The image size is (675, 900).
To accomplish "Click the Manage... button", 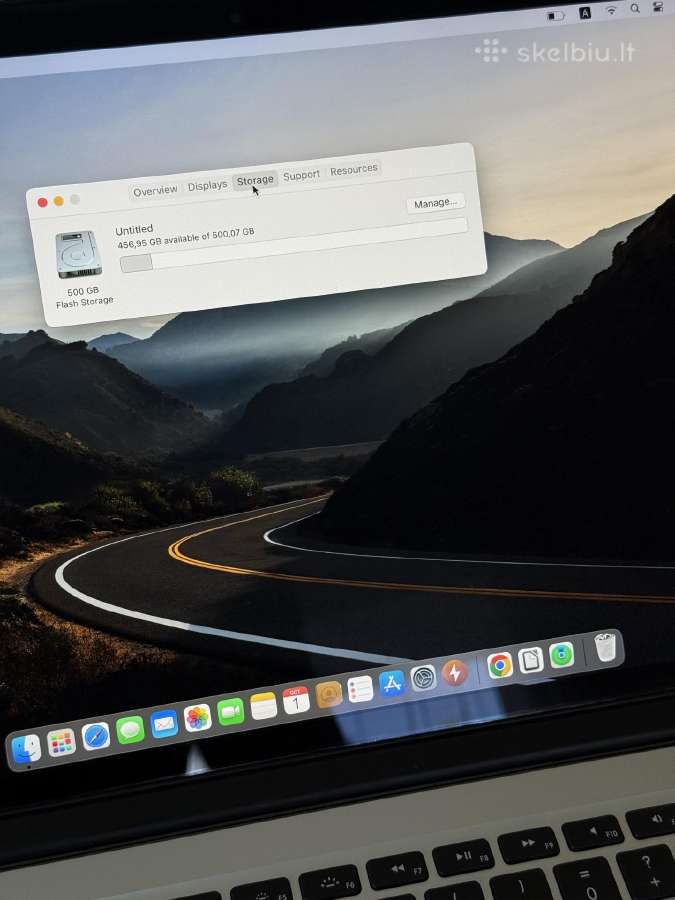I will [x=436, y=203].
